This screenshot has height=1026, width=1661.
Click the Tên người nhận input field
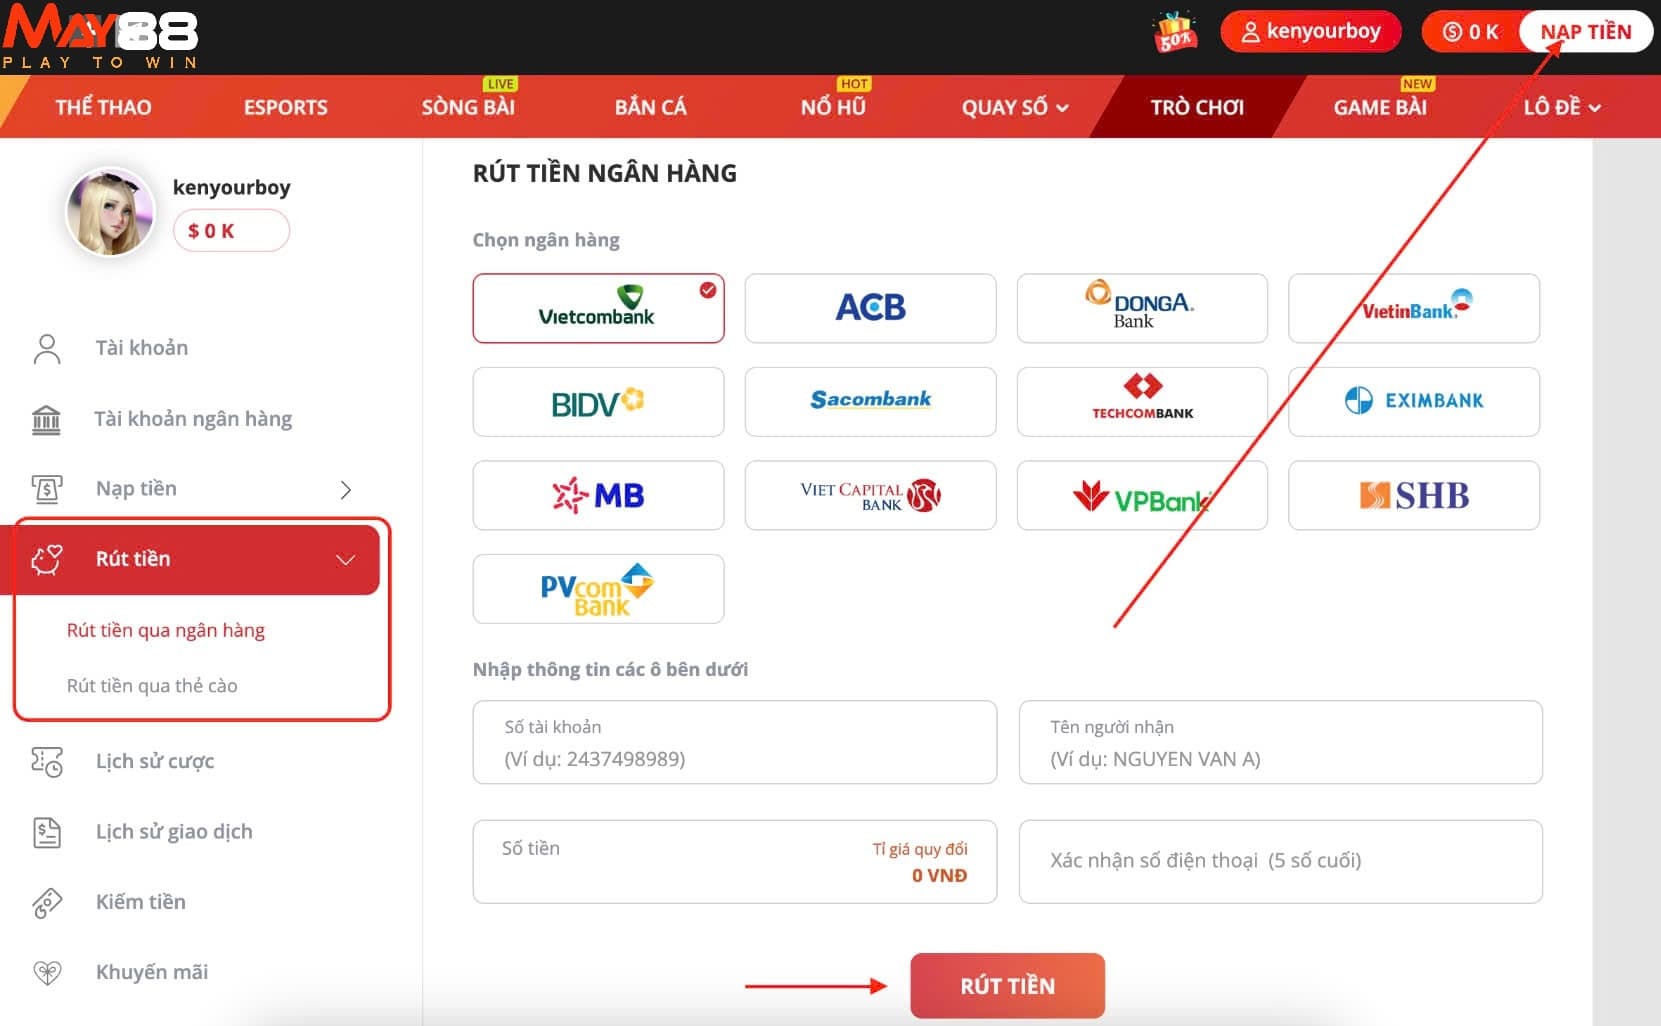click(1281, 742)
